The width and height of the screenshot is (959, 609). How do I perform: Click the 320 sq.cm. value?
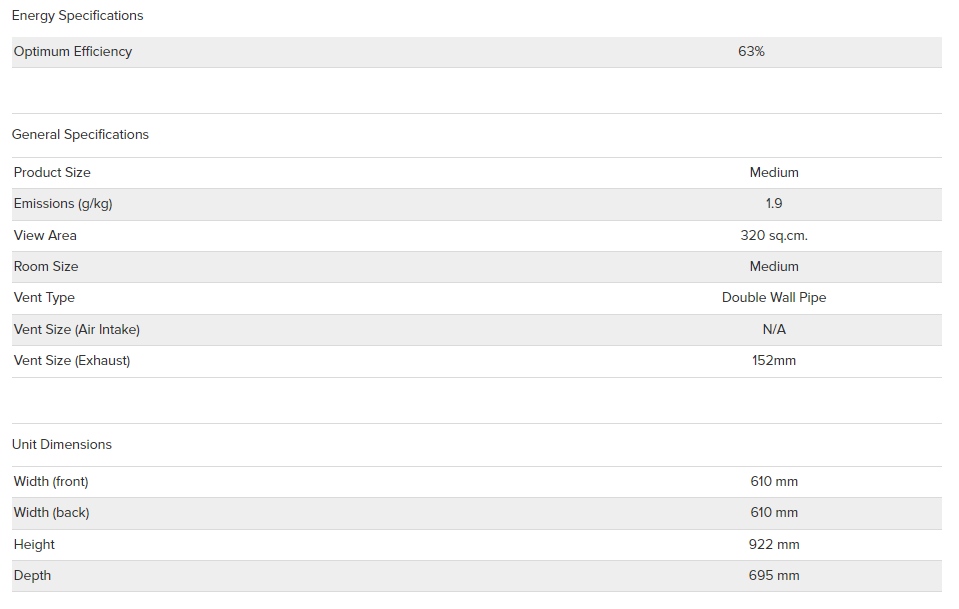tap(774, 235)
